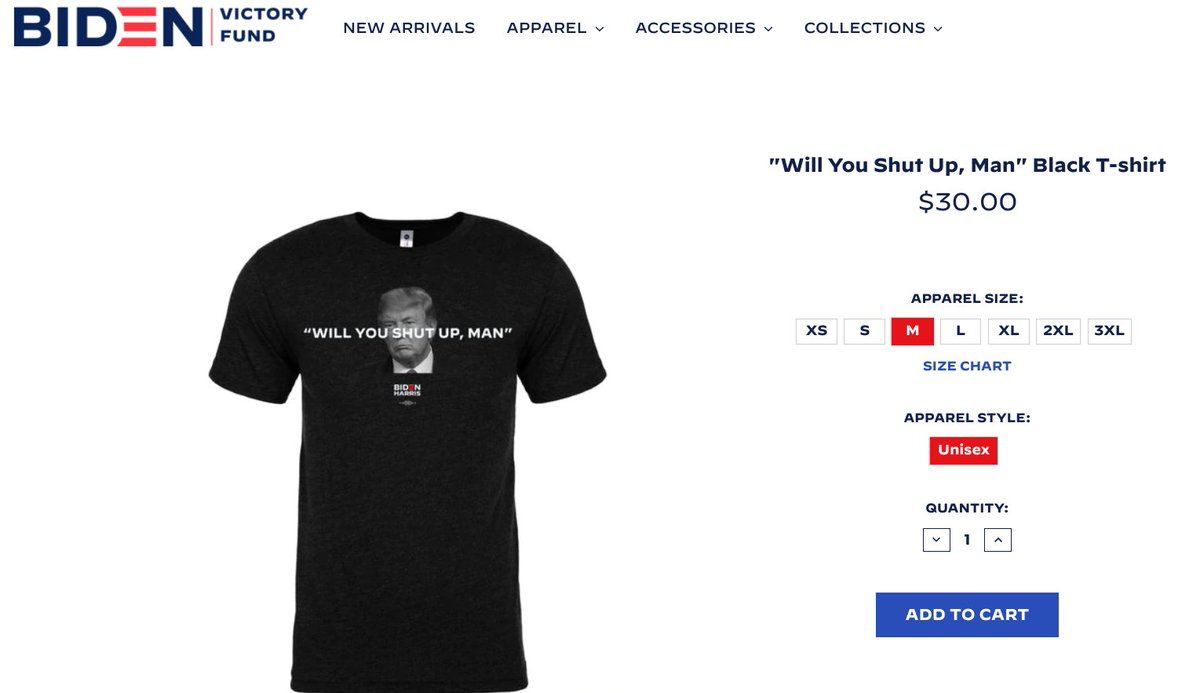Choose the M size option
1200x693 pixels.
pos(913,331)
